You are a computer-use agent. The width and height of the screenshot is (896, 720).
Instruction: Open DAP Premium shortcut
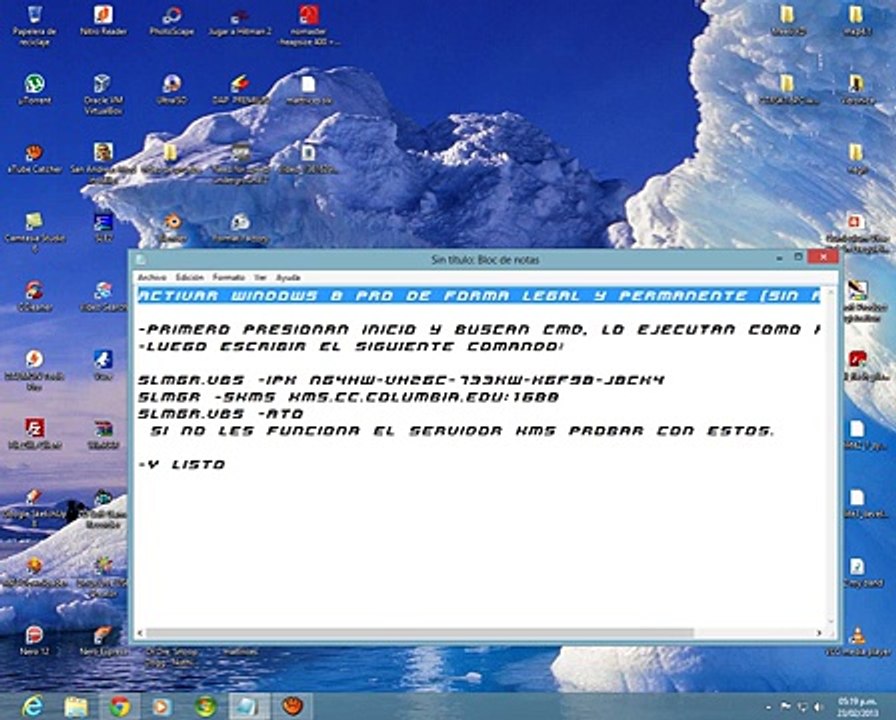[240, 89]
